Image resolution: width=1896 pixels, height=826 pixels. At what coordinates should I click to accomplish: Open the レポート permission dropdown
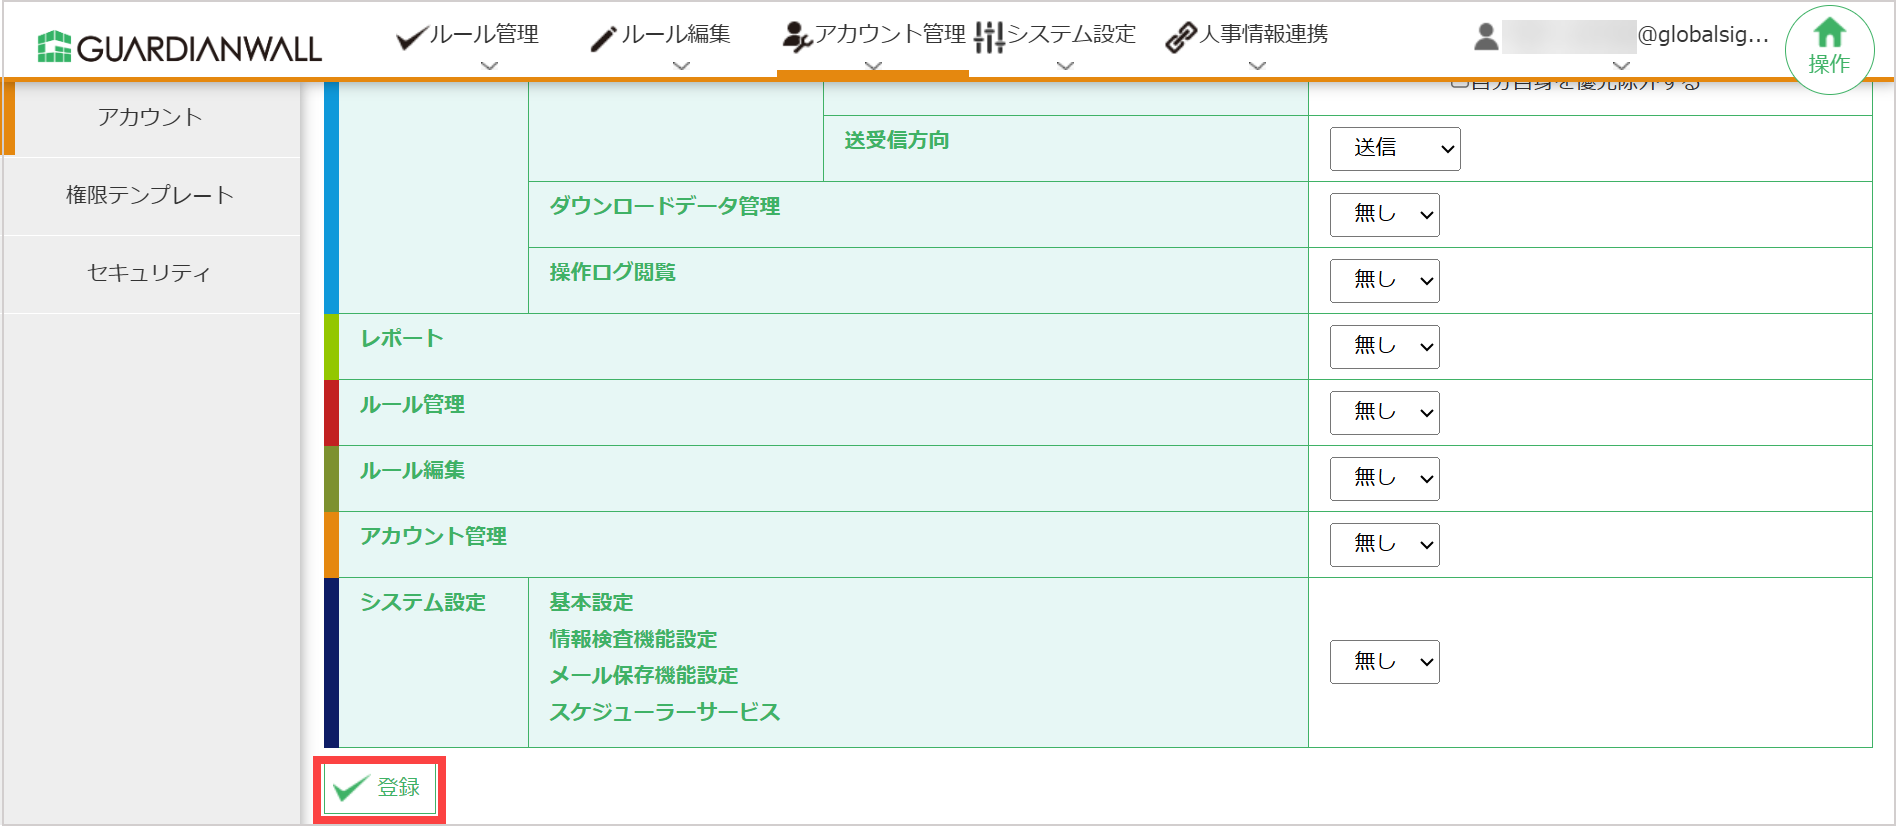(1384, 347)
